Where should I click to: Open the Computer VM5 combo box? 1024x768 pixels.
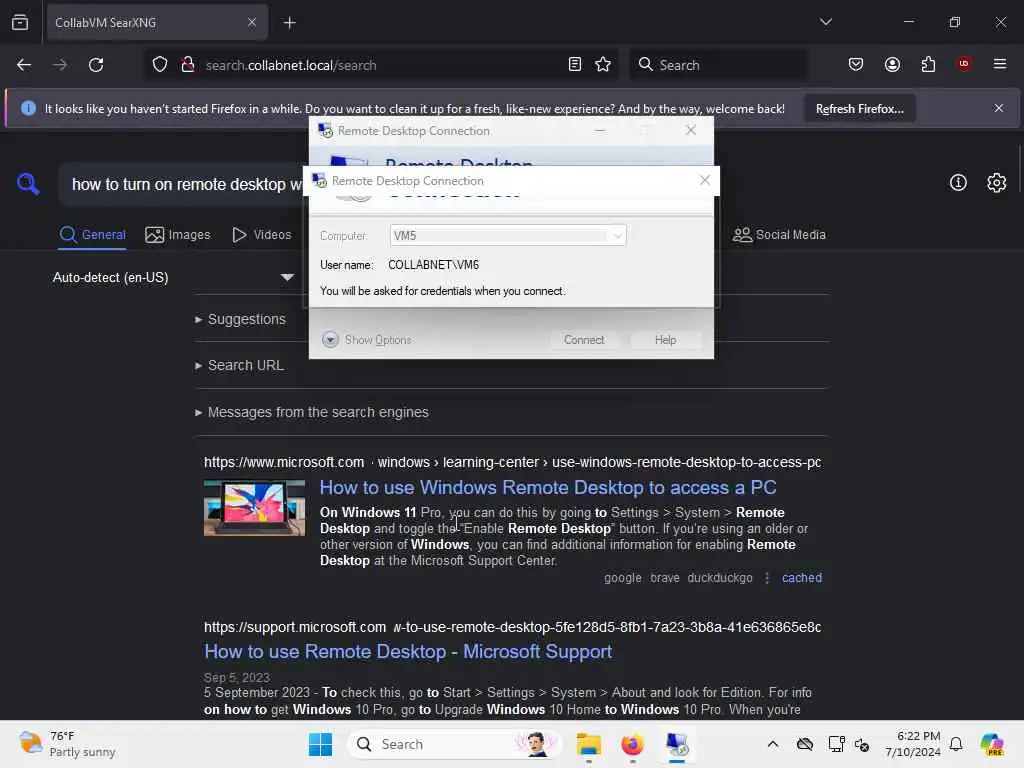pyautogui.click(x=507, y=236)
